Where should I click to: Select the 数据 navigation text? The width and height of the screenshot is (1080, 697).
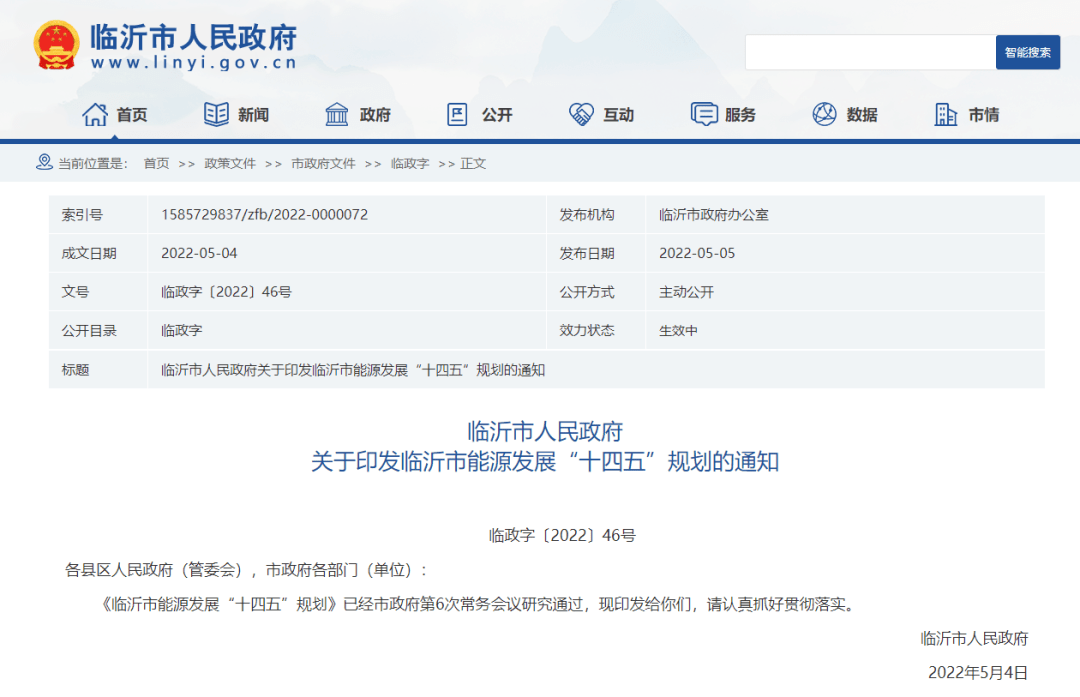[x=862, y=115]
